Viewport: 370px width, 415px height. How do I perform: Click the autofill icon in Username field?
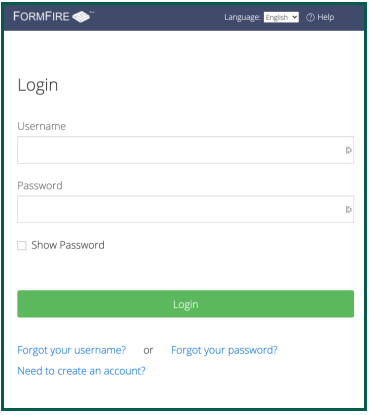click(348, 150)
